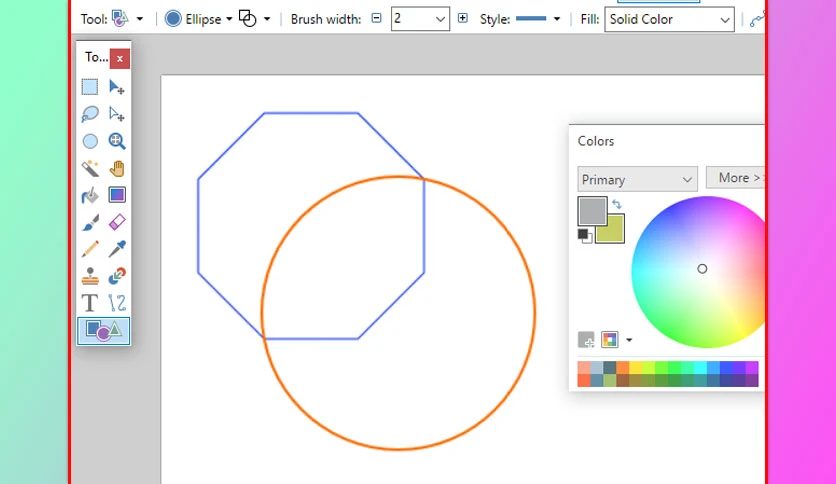The image size is (836, 484).
Task: Pick the yellow top-row palette swatch
Action: tap(636, 367)
